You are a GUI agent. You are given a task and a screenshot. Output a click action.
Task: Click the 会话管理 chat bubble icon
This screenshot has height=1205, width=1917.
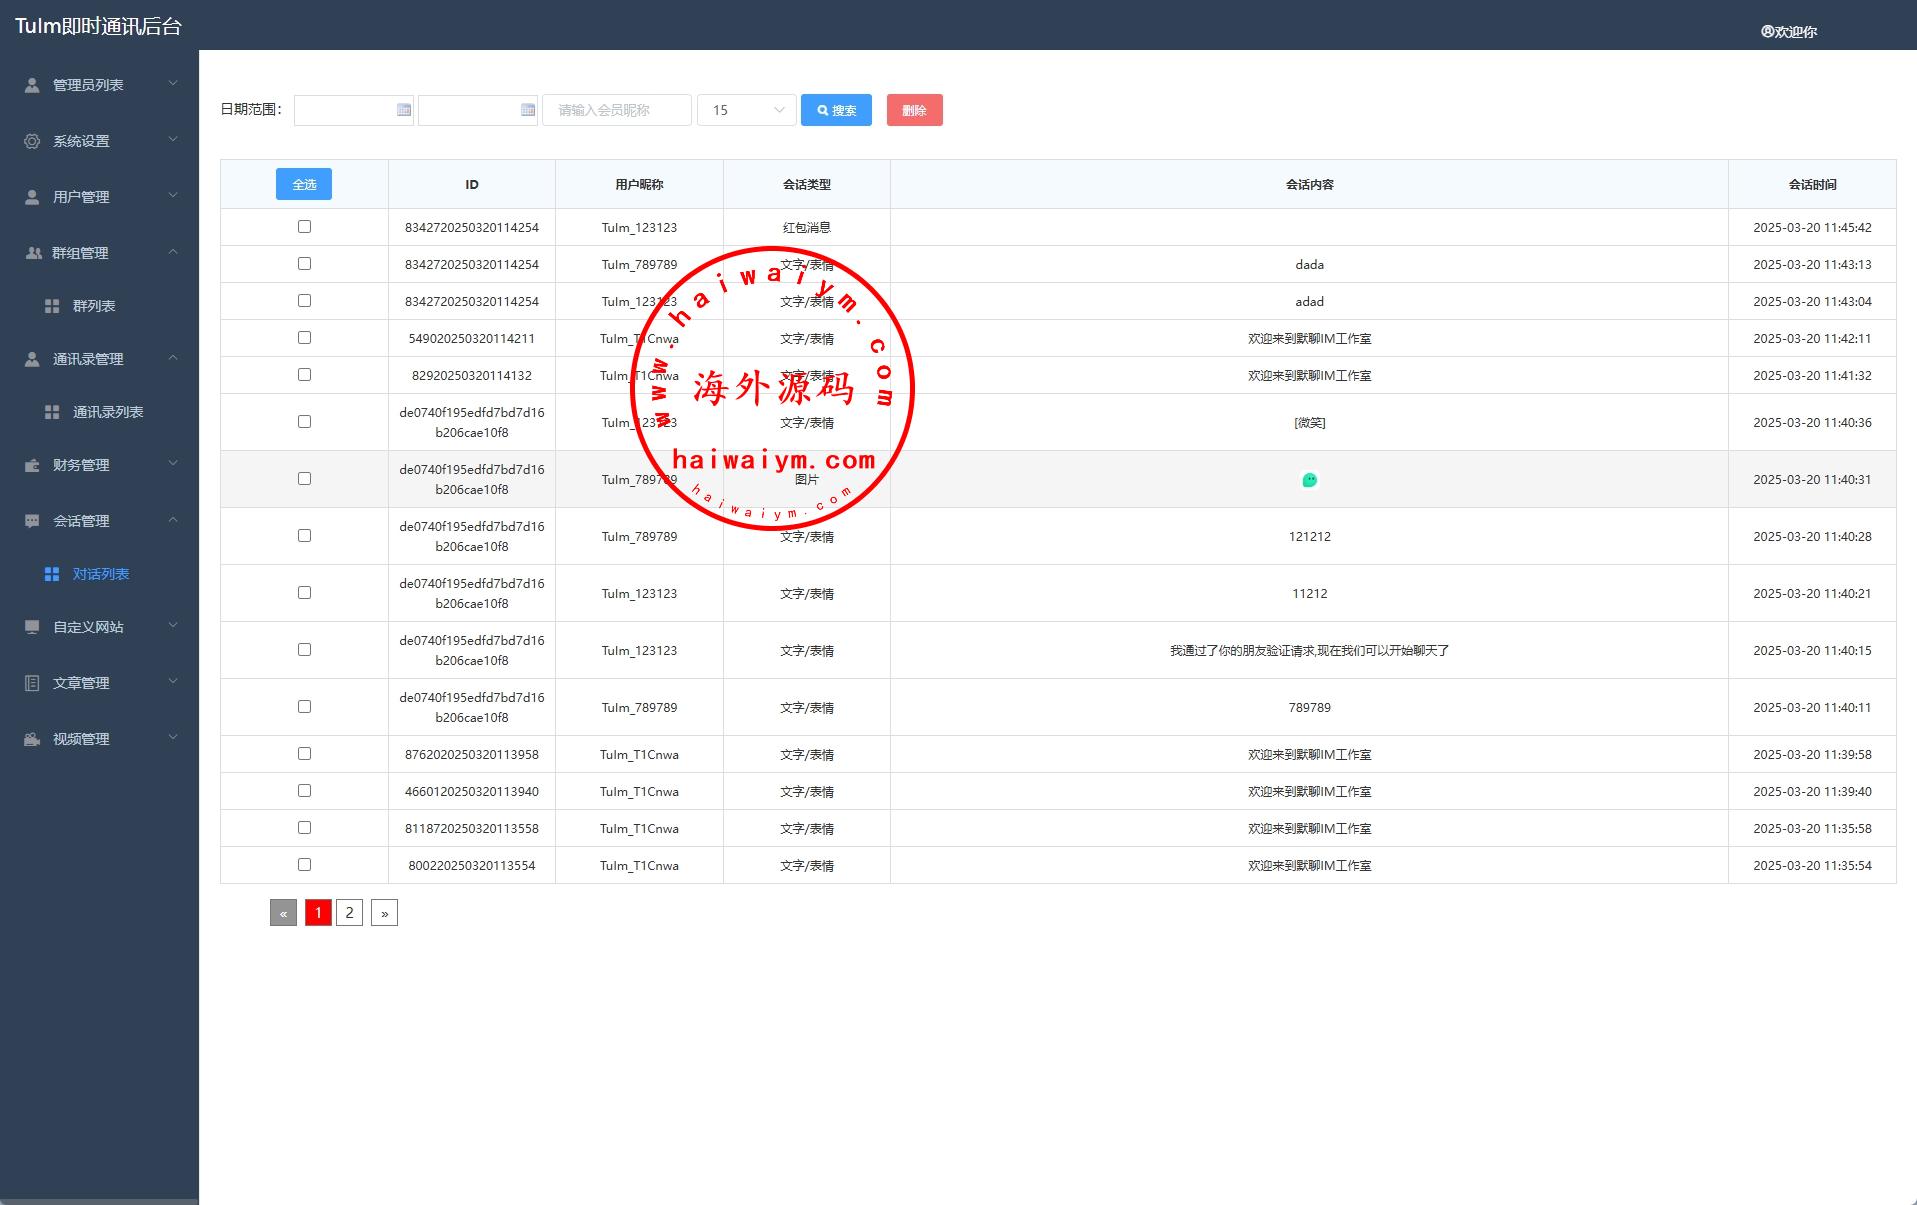tap(32, 521)
